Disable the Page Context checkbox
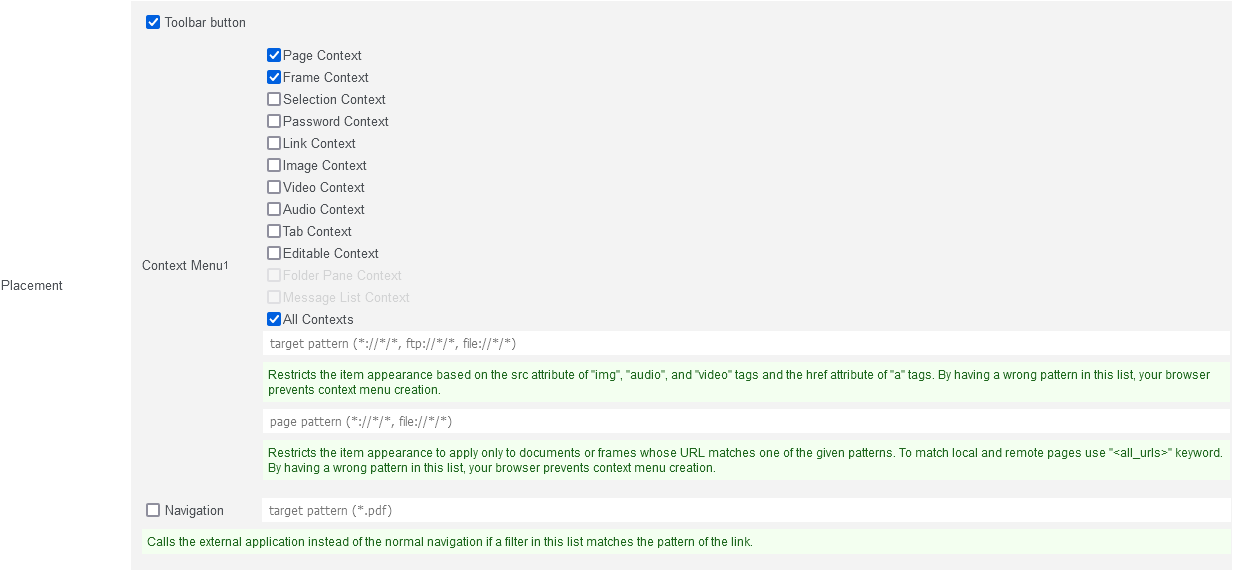This screenshot has width=1233, height=571. (274, 56)
